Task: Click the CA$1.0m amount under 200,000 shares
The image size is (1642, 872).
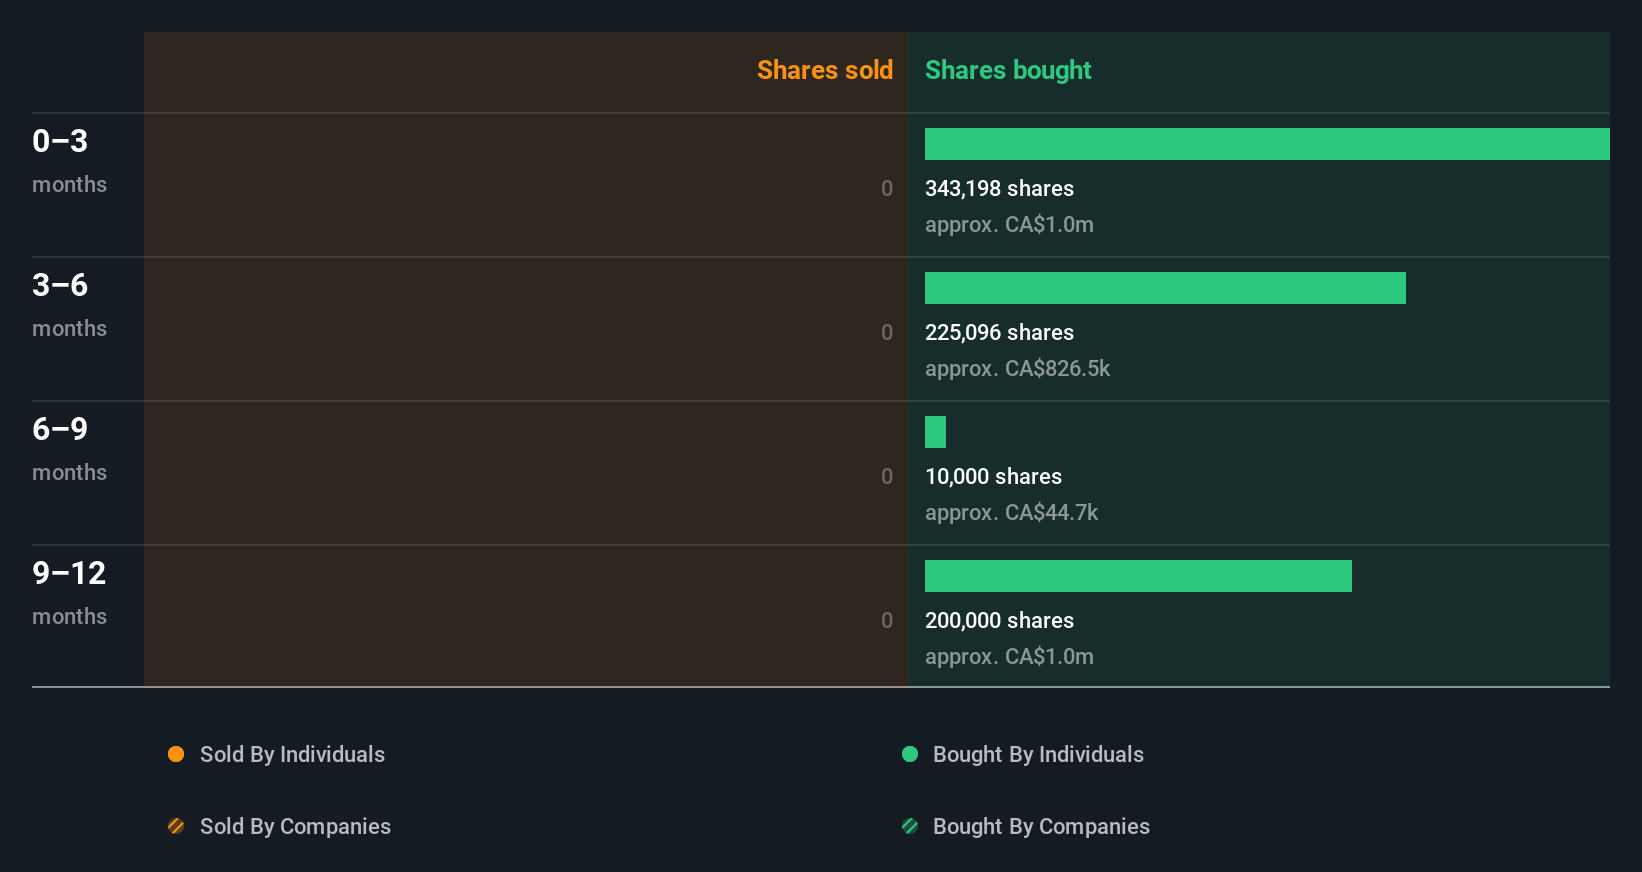Action: click(x=1009, y=657)
